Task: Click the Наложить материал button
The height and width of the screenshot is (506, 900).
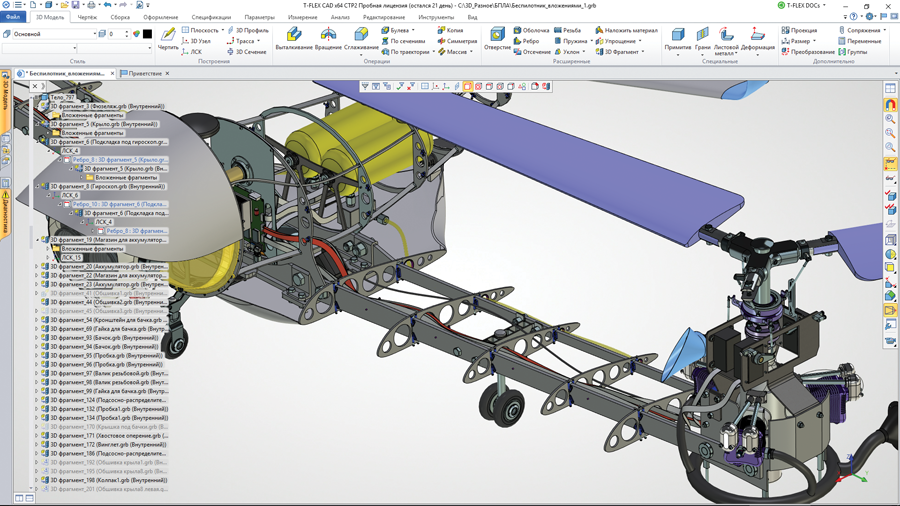Action: click(626, 30)
